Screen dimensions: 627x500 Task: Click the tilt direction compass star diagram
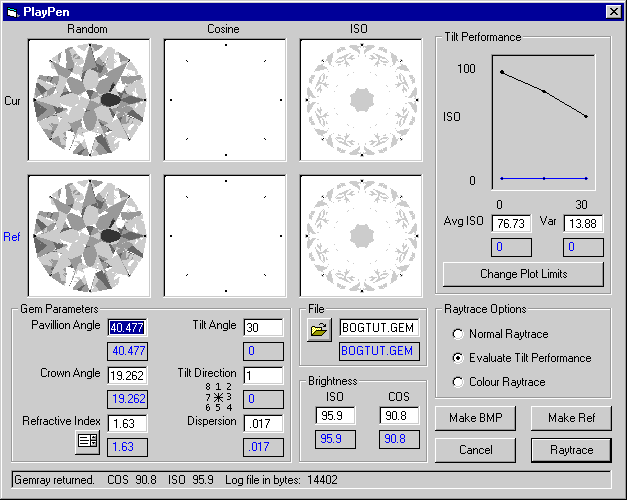[x=218, y=397]
